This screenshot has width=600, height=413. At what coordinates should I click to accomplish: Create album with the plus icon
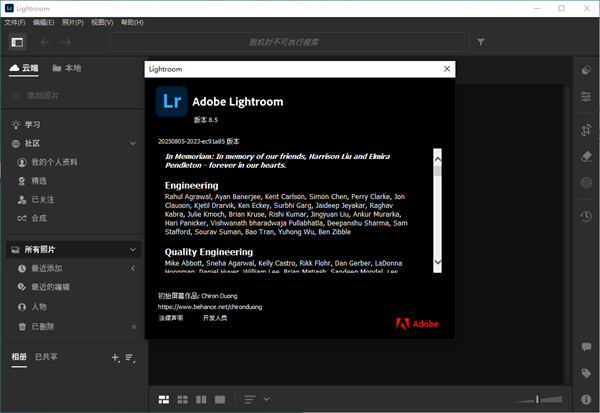pyautogui.click(x=115, y=357)
